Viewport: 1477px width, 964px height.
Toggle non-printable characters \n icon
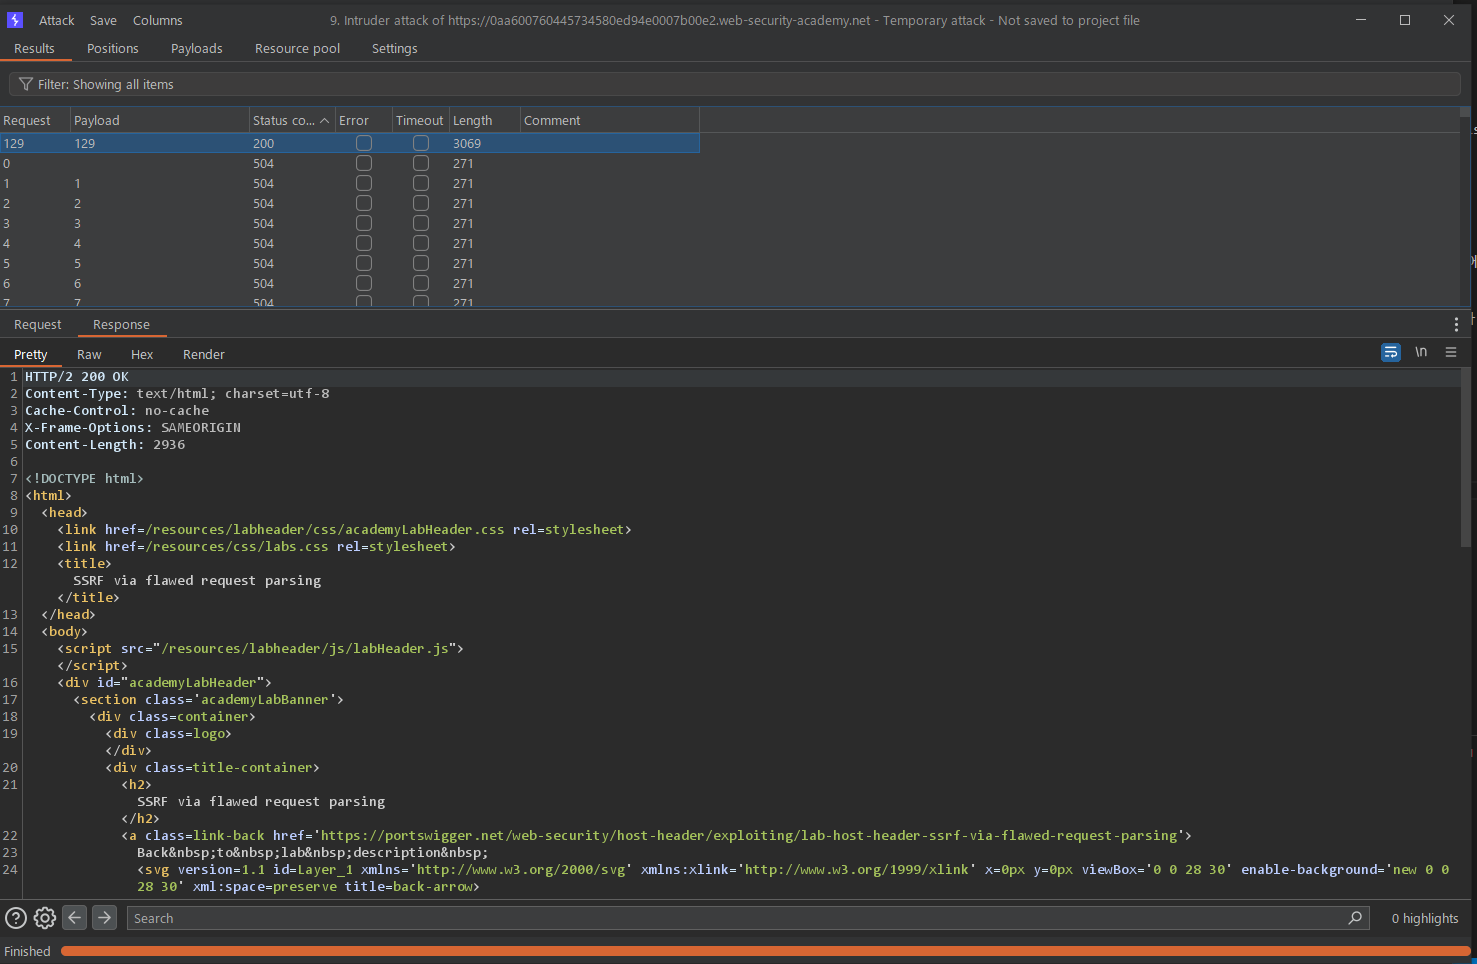tap(1421, 352)
